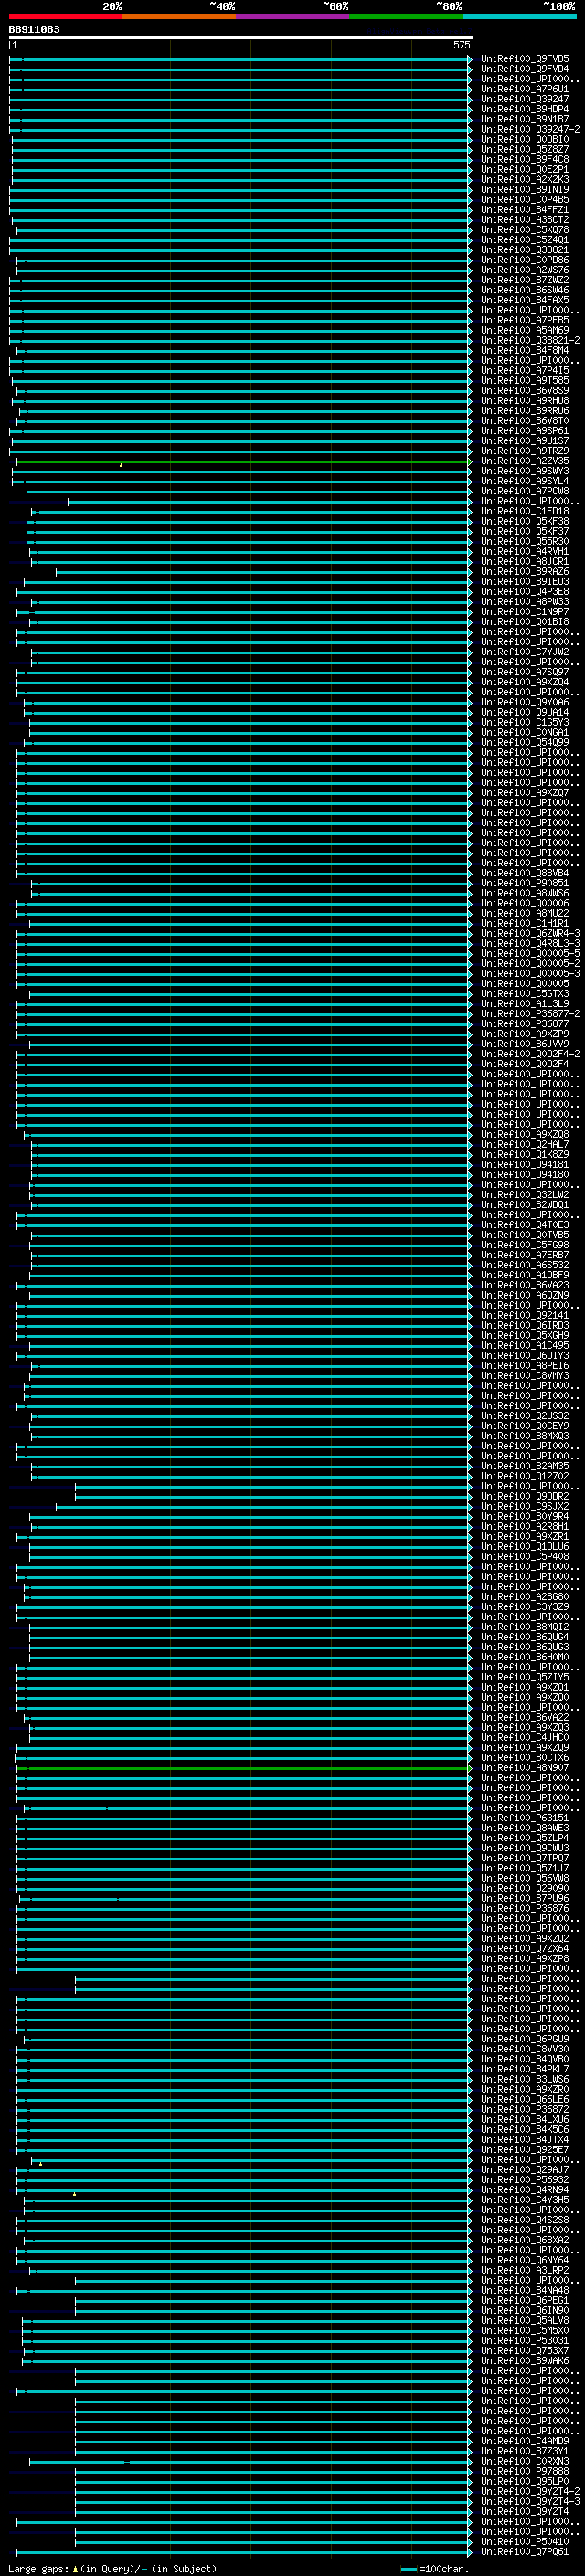
Task: Select UniRef100_Q9Y0A6 label
Action: click(525, 702)
